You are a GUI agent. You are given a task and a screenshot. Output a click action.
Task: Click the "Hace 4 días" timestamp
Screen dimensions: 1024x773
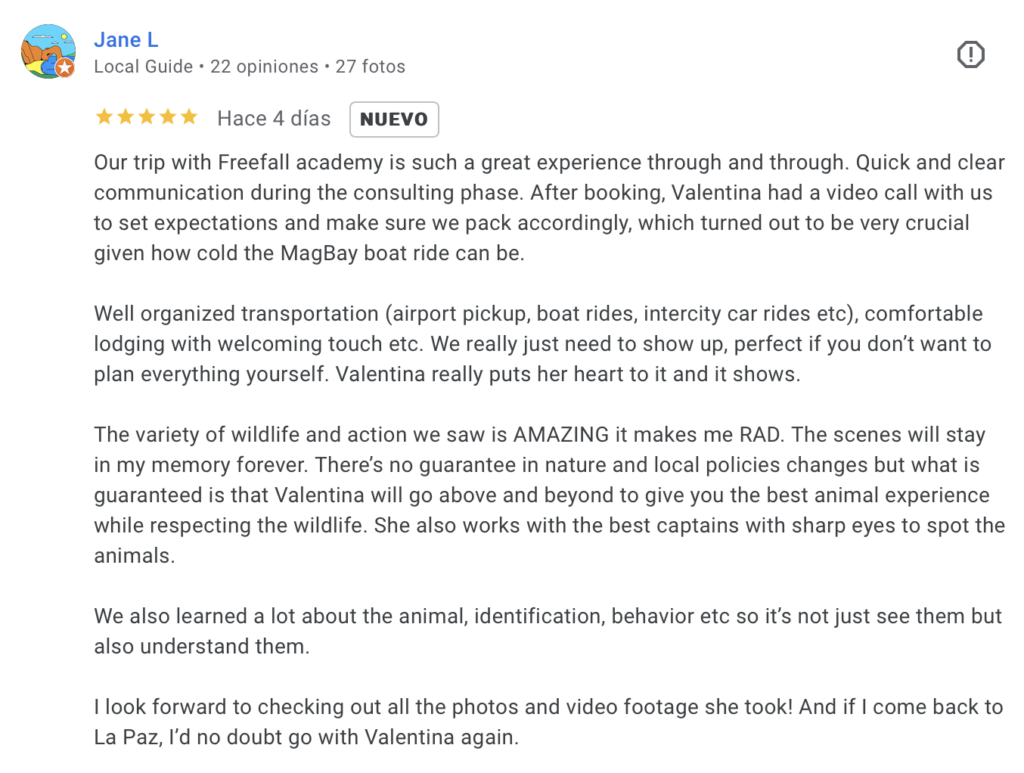coord(274,119)
